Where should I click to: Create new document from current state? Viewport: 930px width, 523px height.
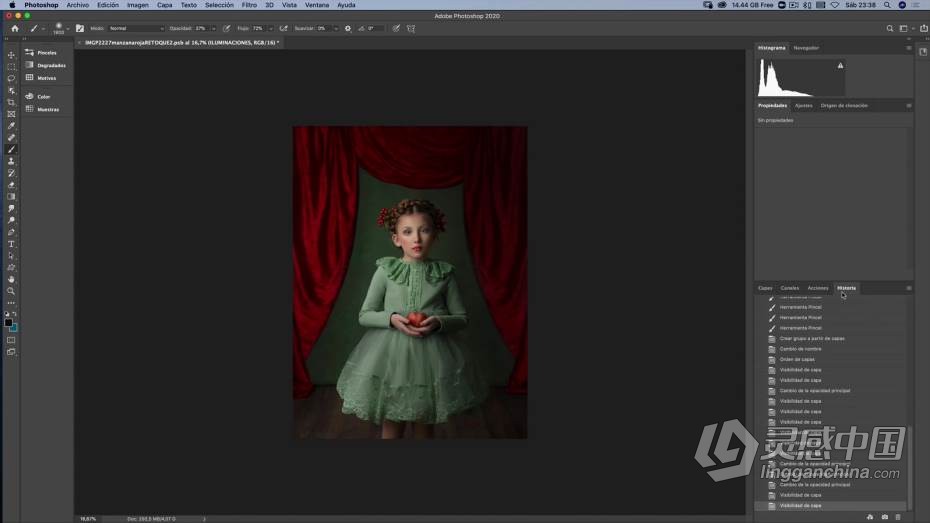(x=870, y=517)
